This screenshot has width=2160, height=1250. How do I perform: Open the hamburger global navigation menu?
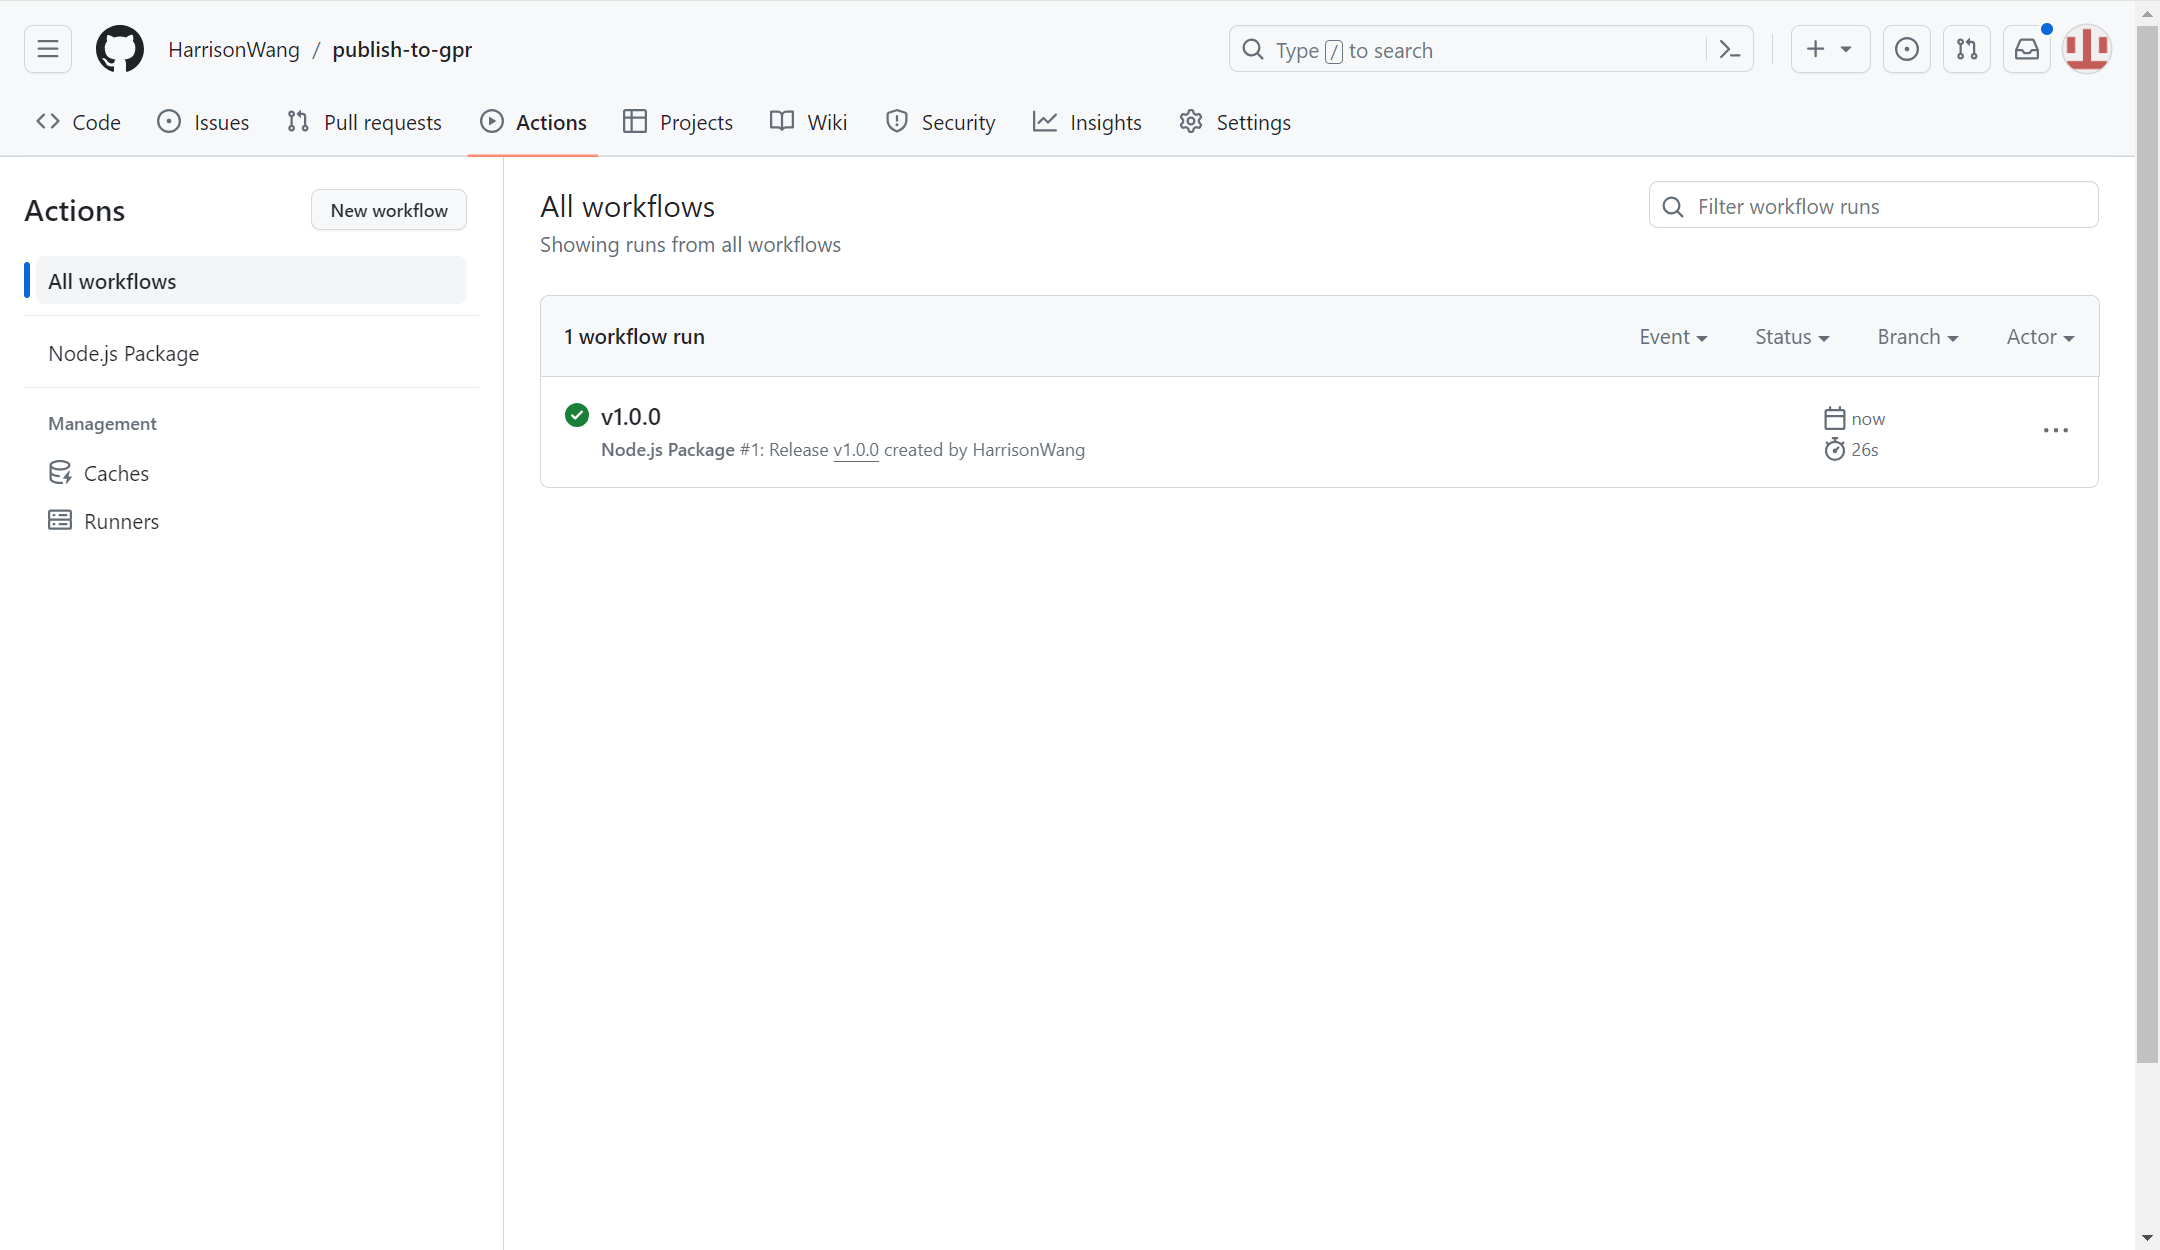[x=48, y=49]
